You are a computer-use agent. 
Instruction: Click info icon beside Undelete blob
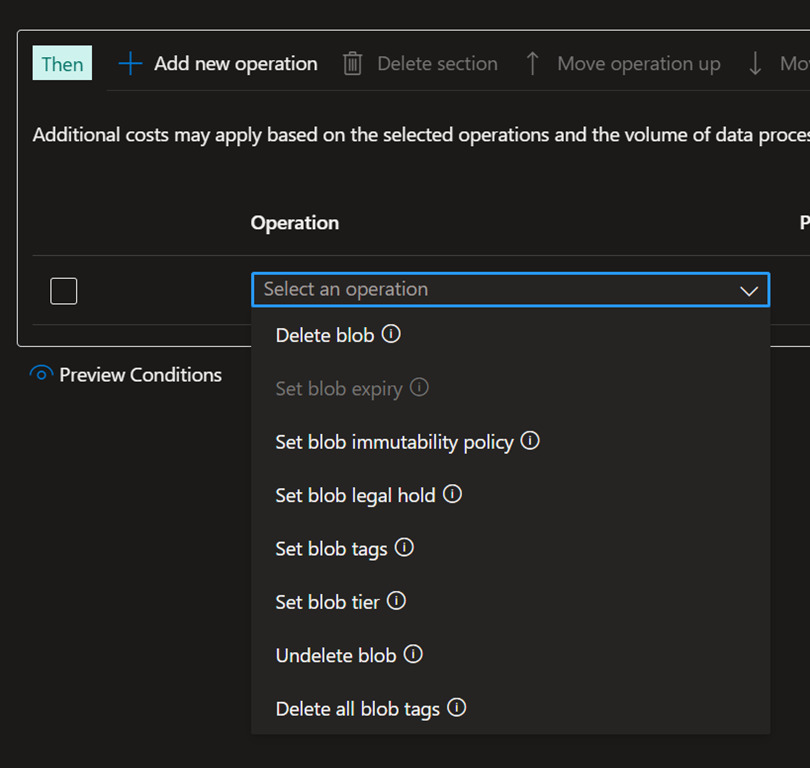413,655
